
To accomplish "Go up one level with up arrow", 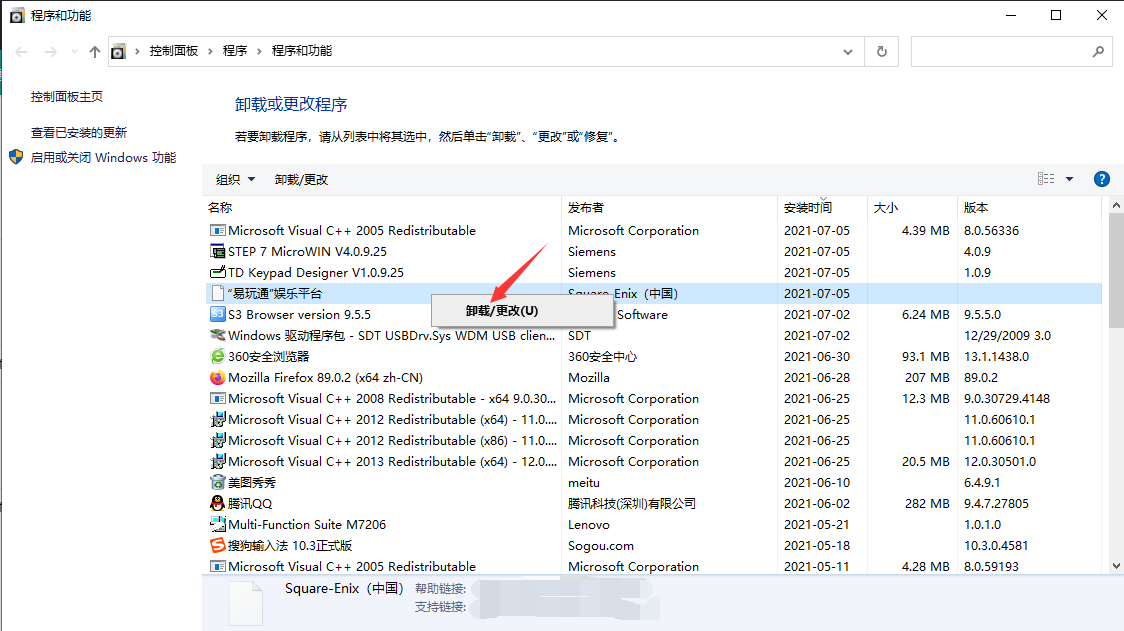I will pyautogui.click(x=95, y=52).
